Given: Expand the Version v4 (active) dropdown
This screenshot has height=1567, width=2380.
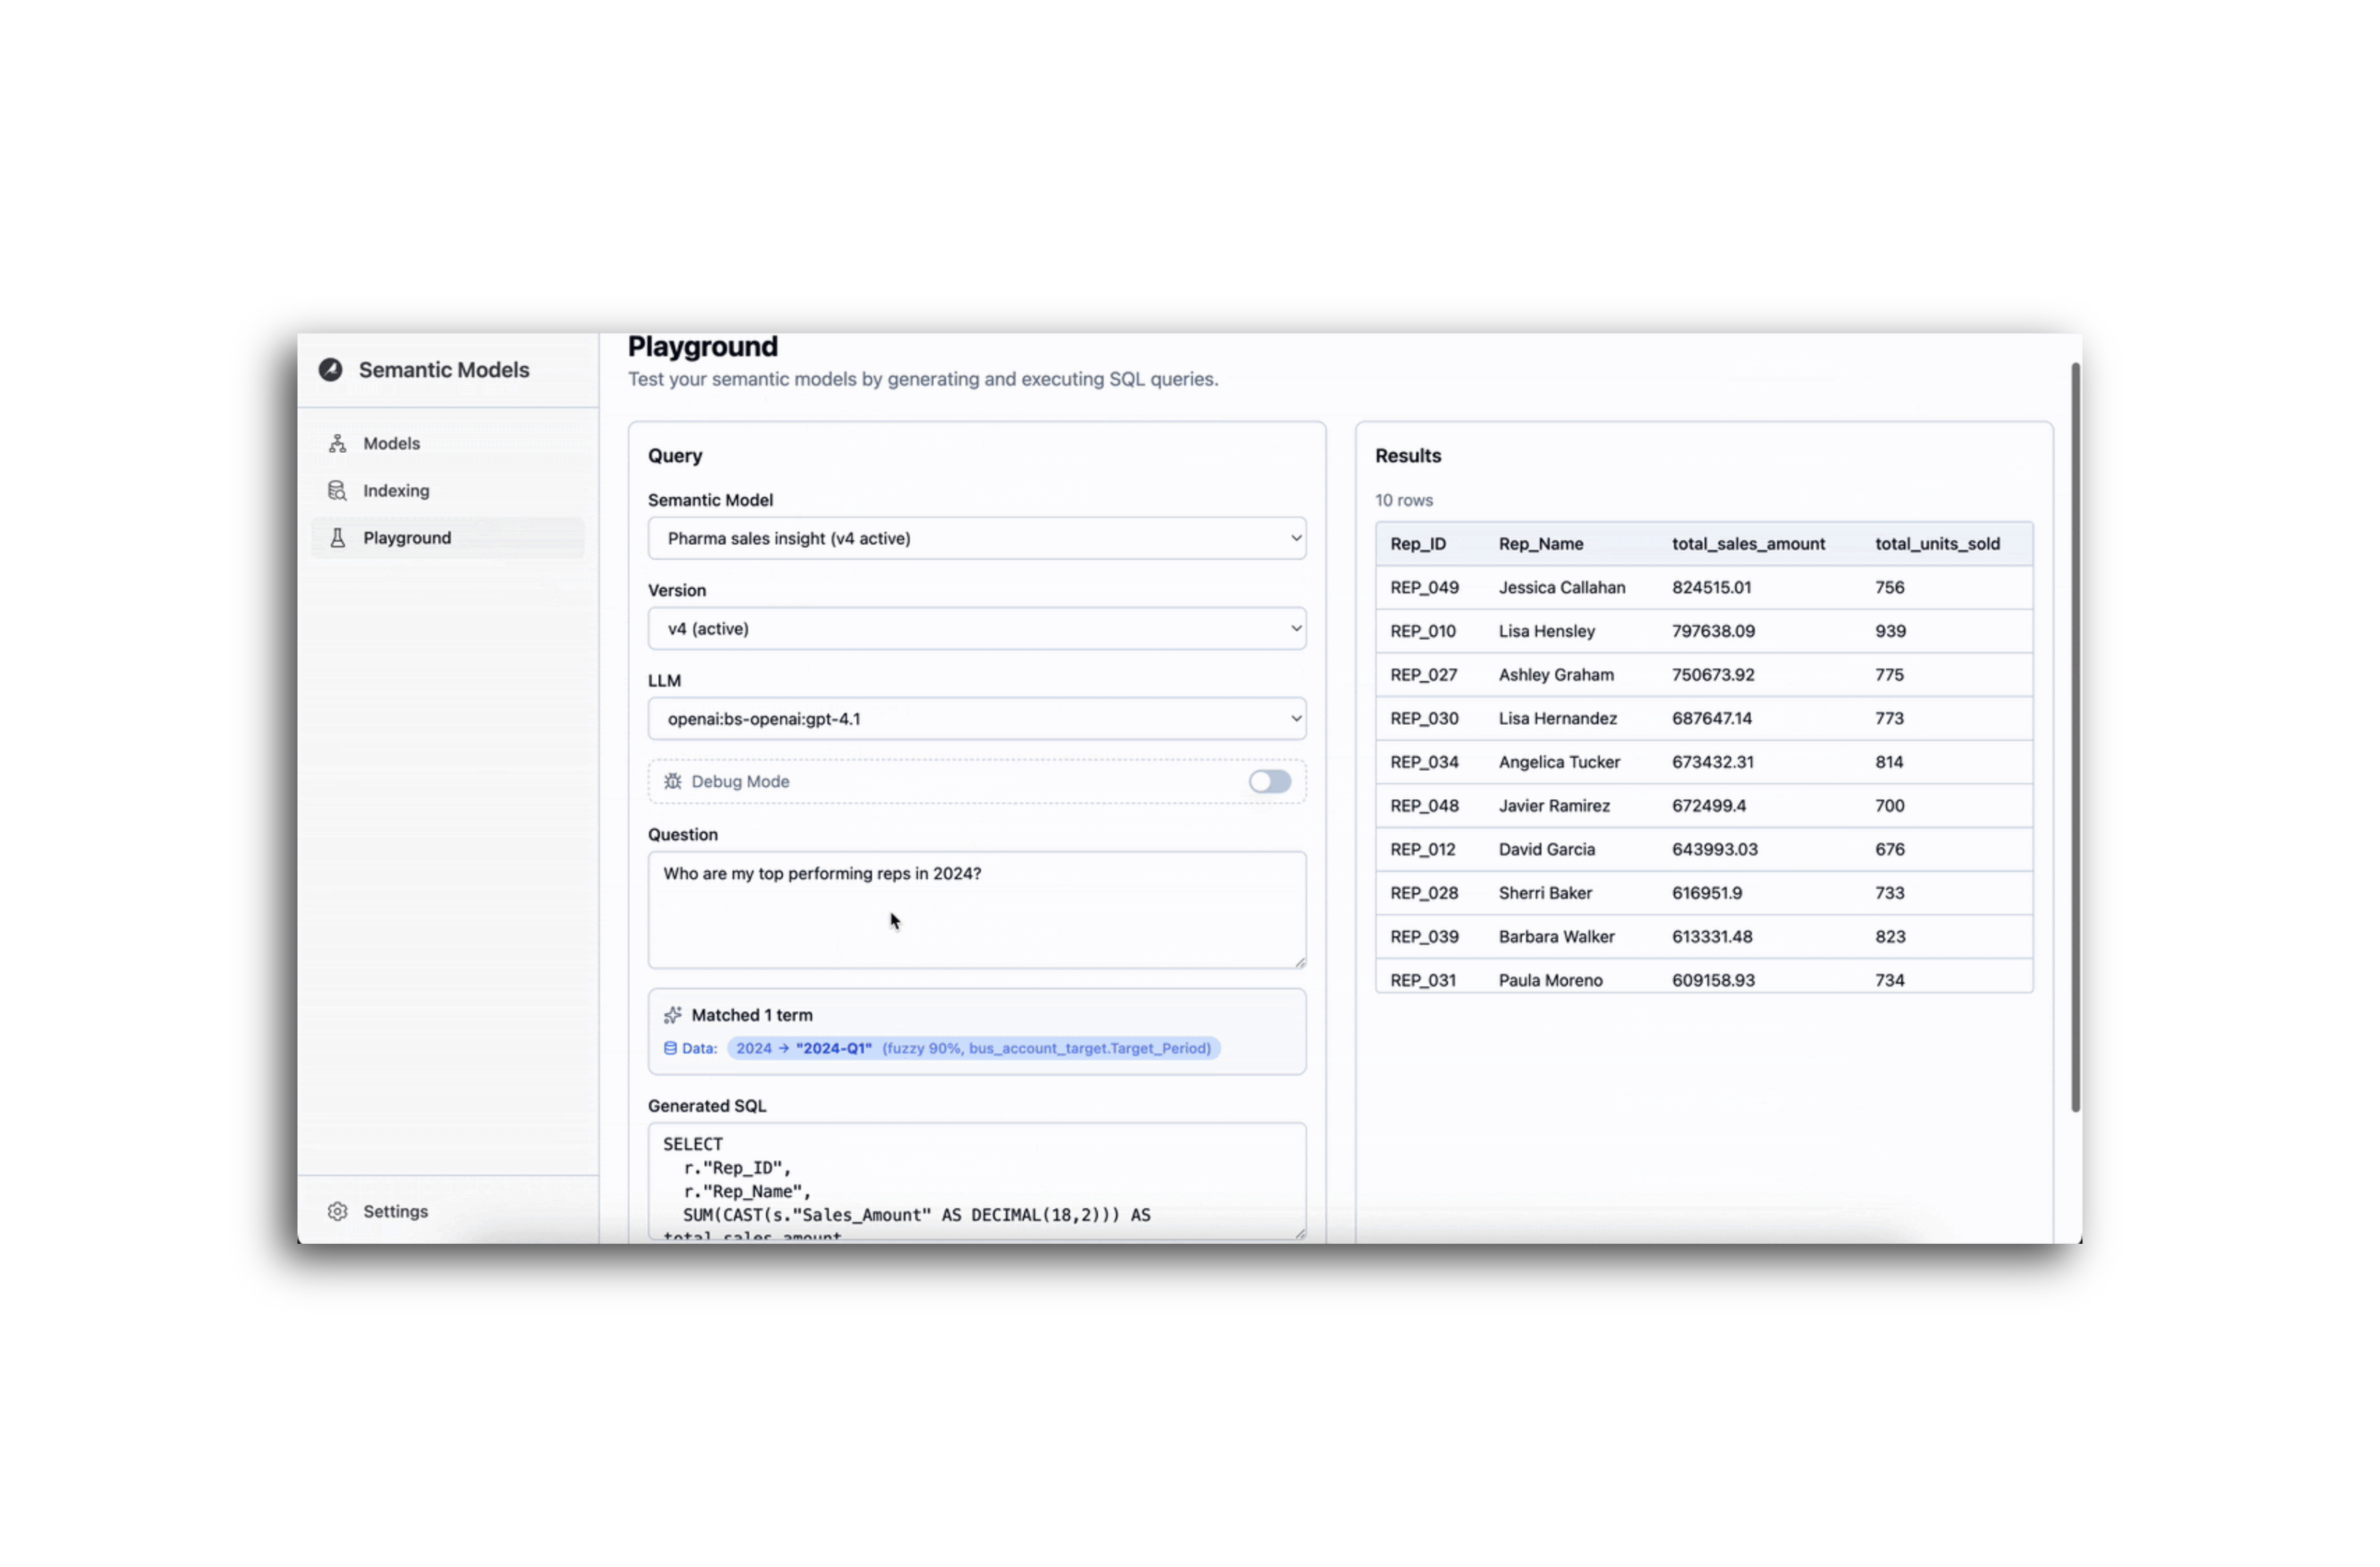Looking at the screenshot, I should click(976, 629).
